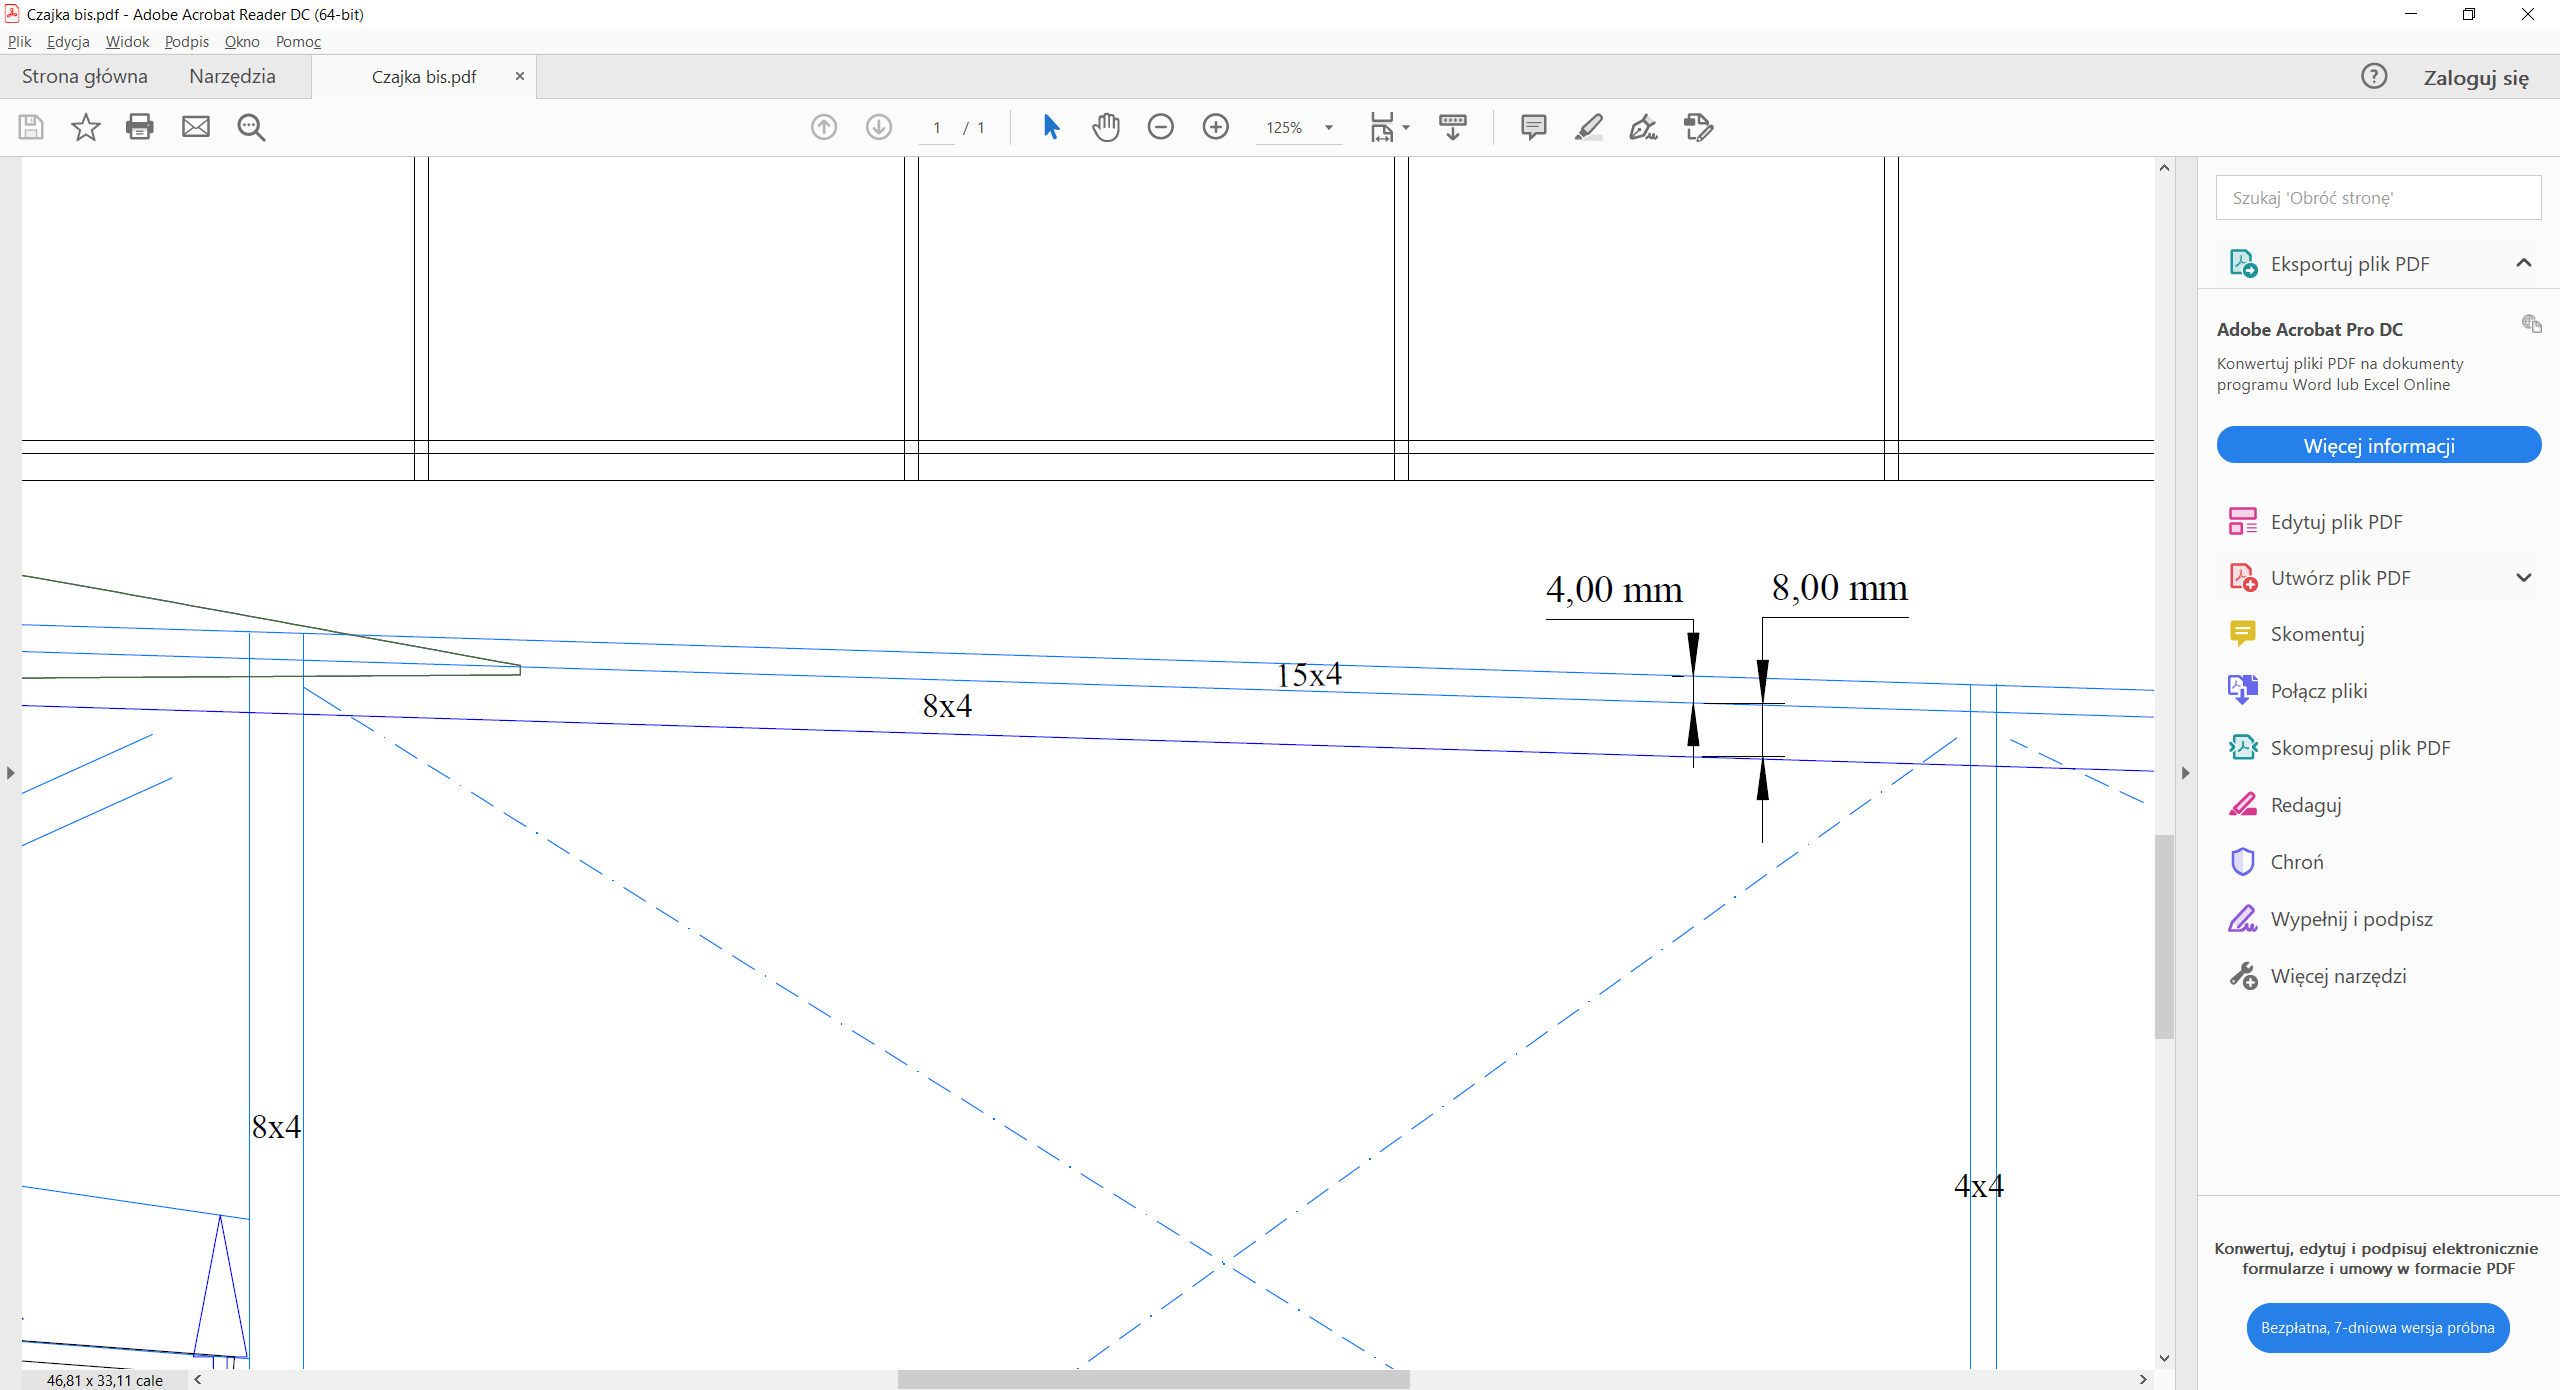
Task: Click the Print file icon
Action: click(x=140, y=127)
